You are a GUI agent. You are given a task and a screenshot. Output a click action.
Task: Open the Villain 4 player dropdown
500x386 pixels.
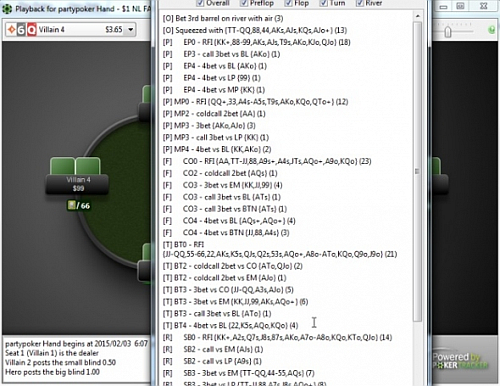coord(131,30)
